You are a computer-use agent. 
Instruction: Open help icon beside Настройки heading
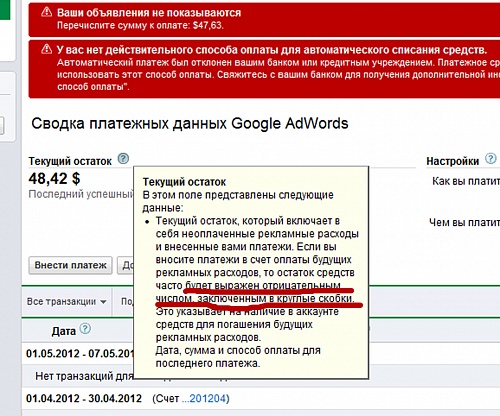click(x=490, y=159)
